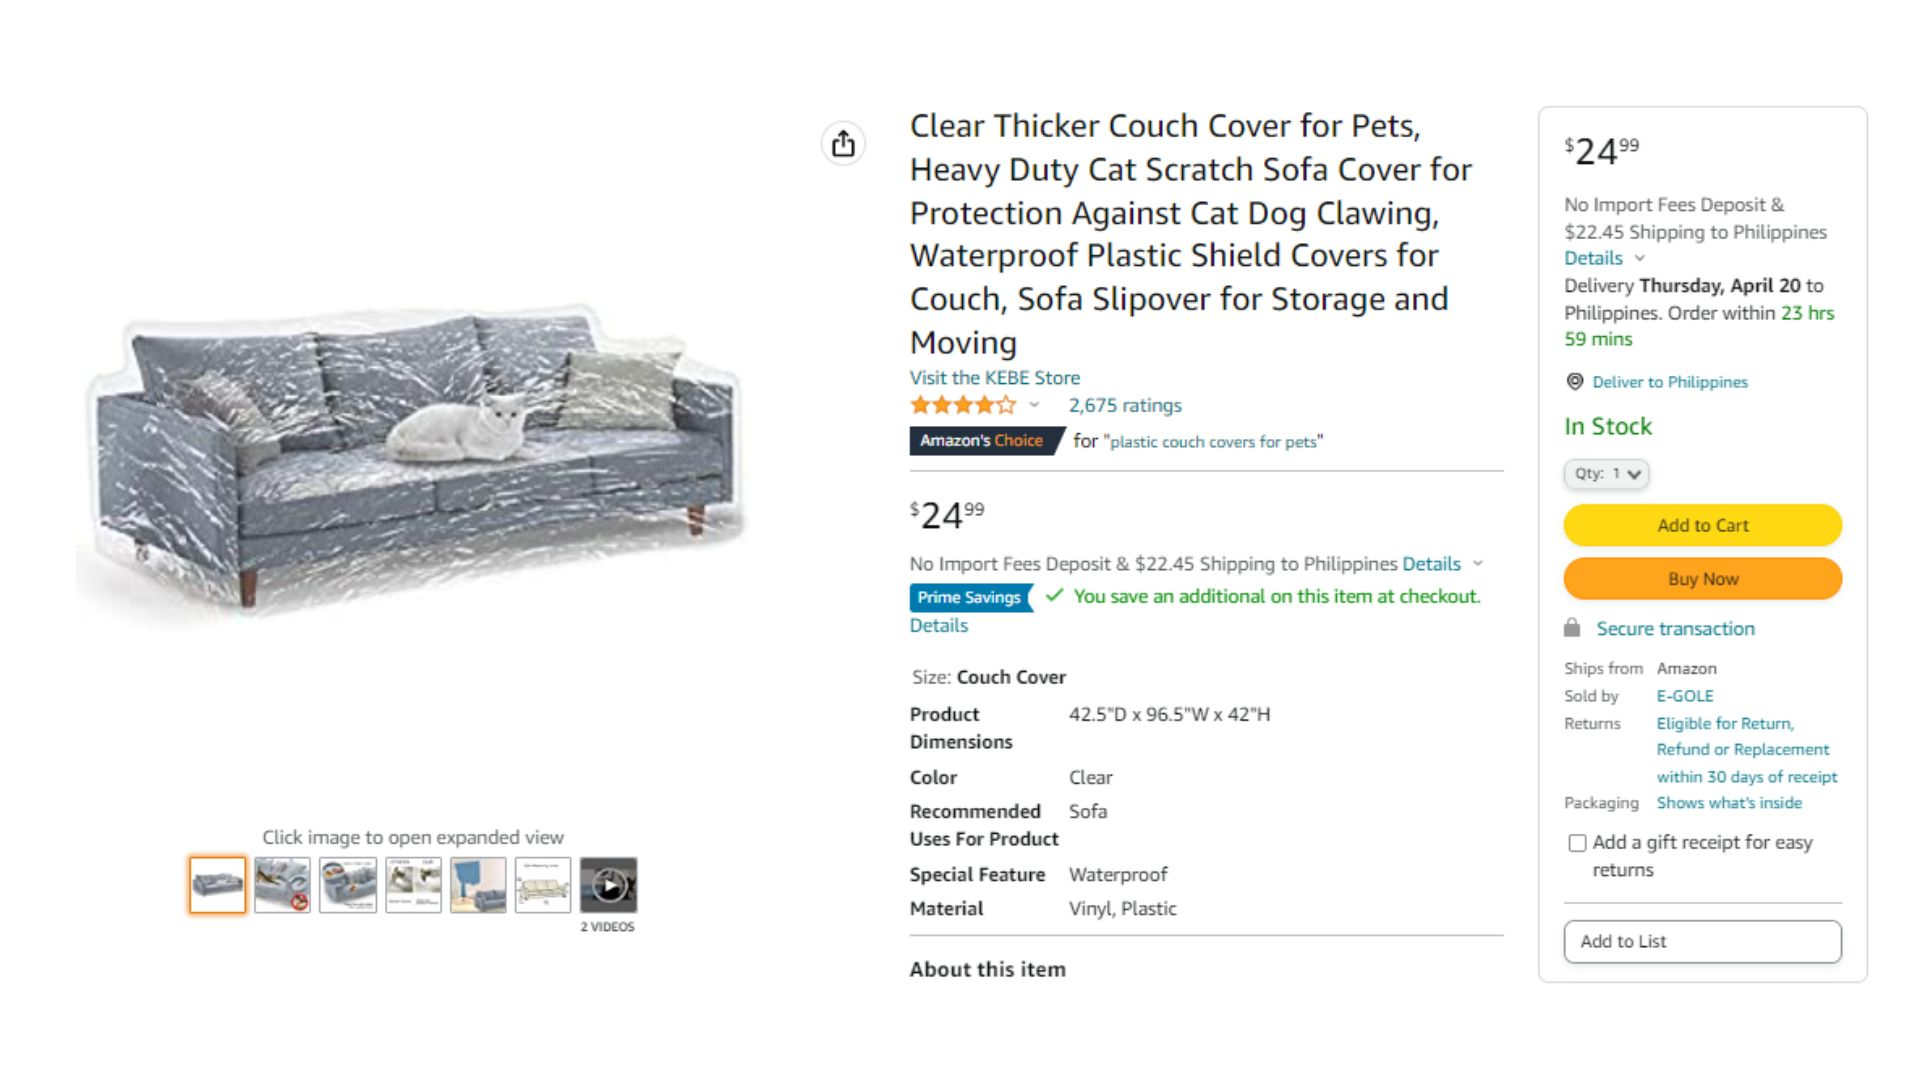Image resolution: width=1920 pixels, height=1080 pixels.
Task: Play the product video thumbnail
Action: (608, 885)
